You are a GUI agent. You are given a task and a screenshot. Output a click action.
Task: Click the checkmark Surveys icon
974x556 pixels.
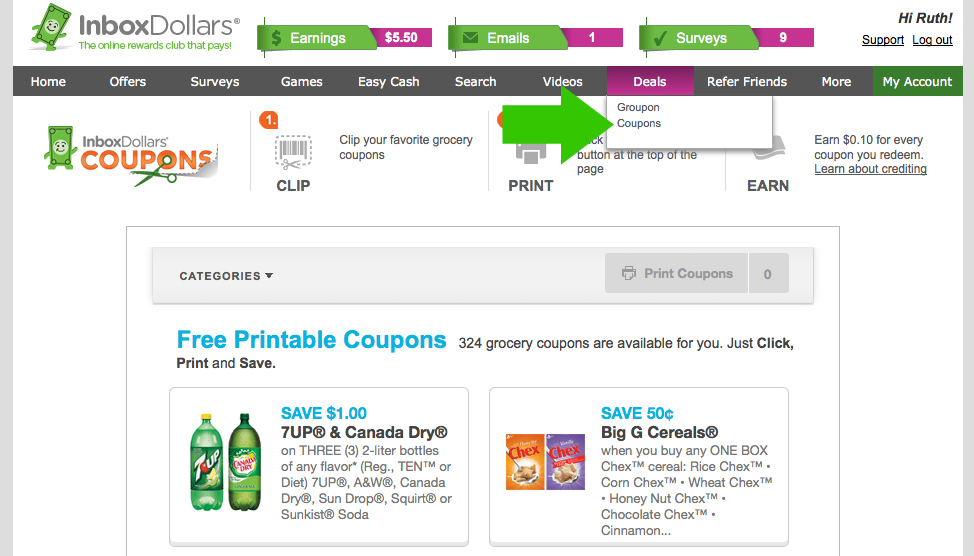point(660,38)
